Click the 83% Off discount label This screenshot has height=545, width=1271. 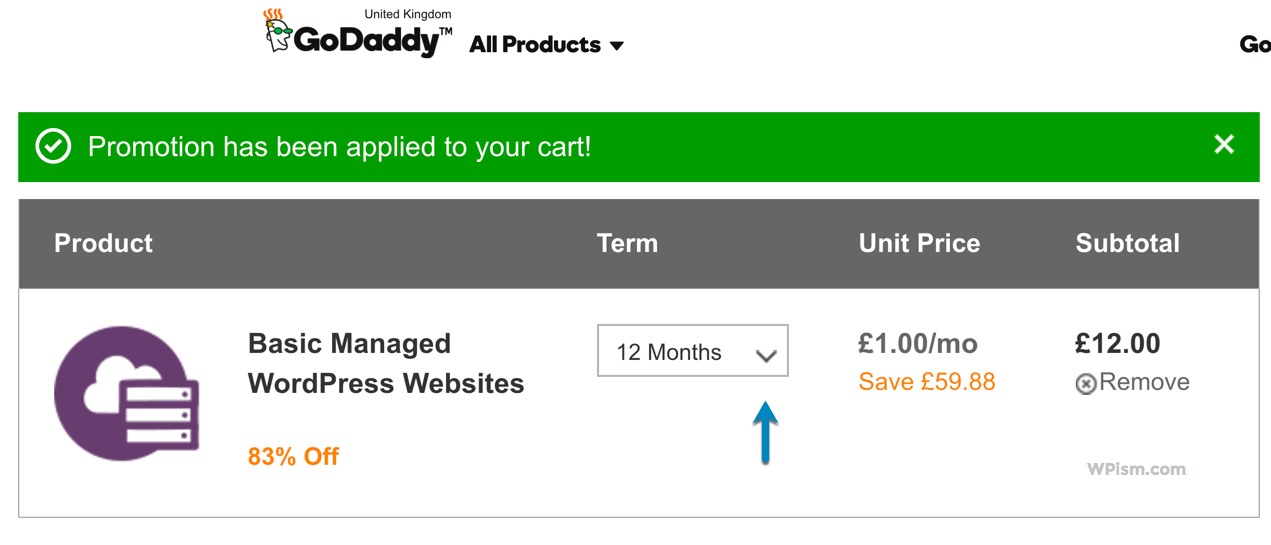pos(293,457)
